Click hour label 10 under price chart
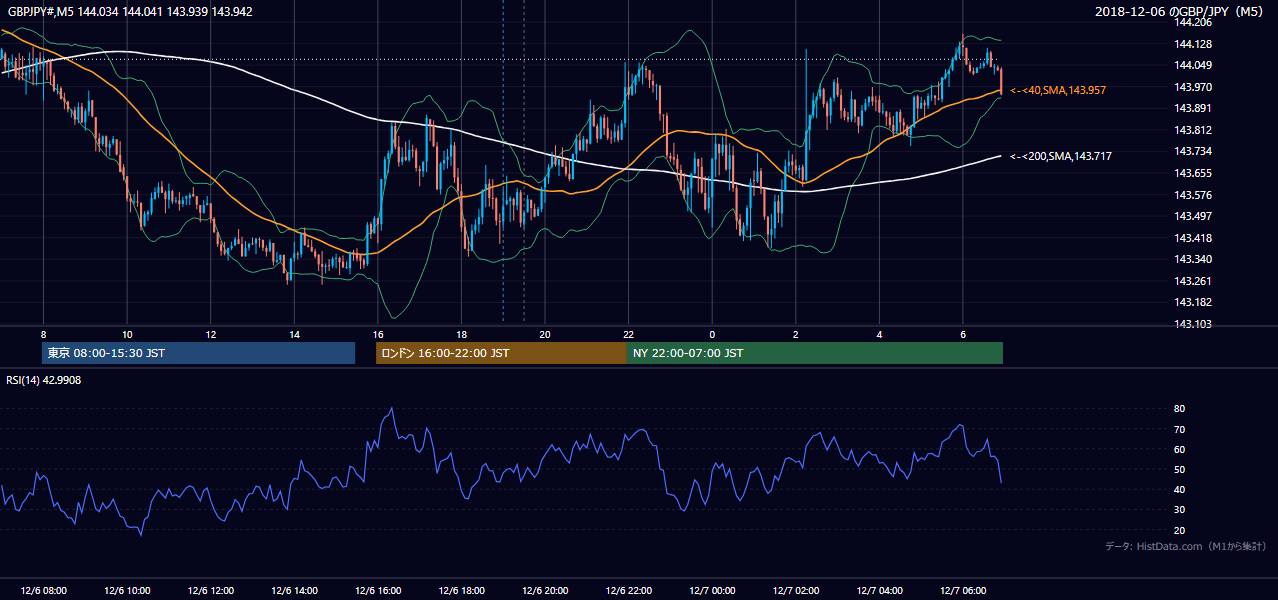Viewport: 1278px width, 600px height. pos(127,334)
